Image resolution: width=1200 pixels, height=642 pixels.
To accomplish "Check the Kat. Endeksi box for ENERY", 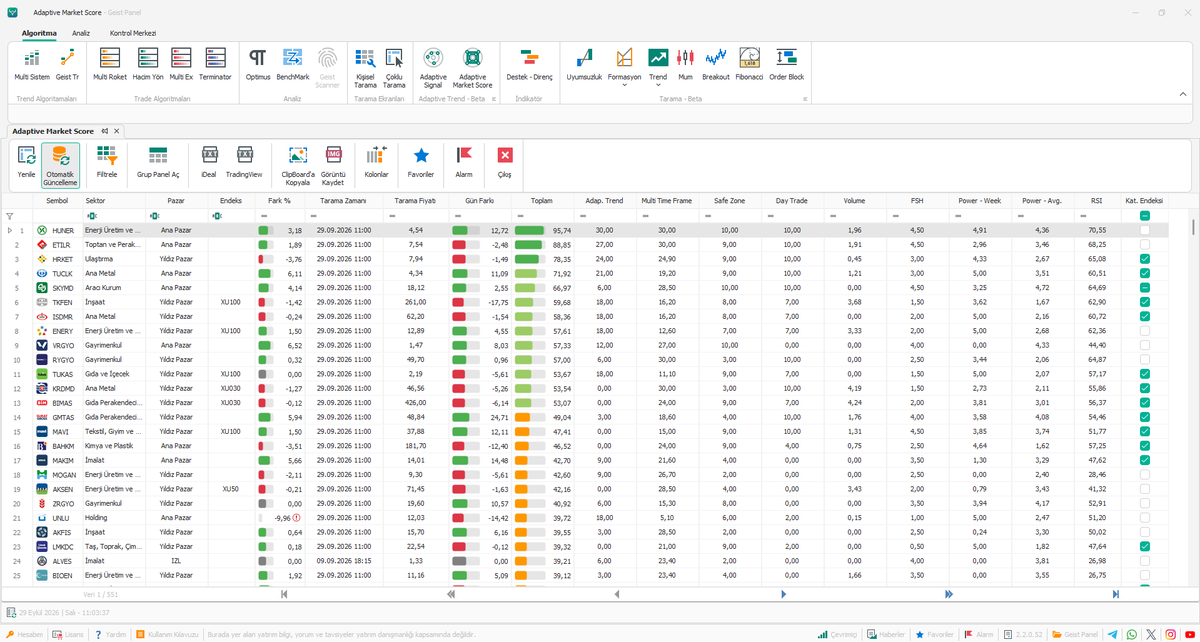I will pyautogui.click(x=1144, y=331).
